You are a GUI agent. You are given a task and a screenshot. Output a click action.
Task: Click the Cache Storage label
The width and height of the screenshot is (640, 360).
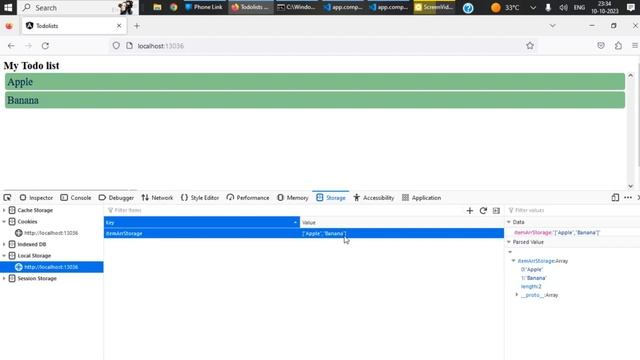click(35, 210)
